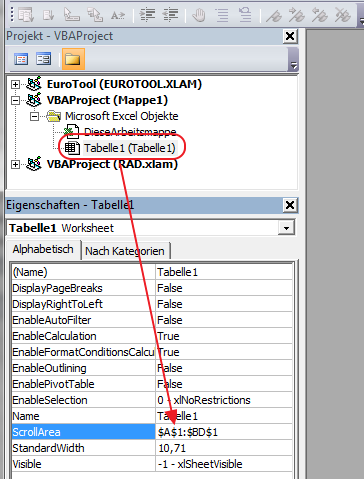Viewport: 364px width, 479px height.
Task: Open the edit toolbar options arrow
Action: coord(361,20)
